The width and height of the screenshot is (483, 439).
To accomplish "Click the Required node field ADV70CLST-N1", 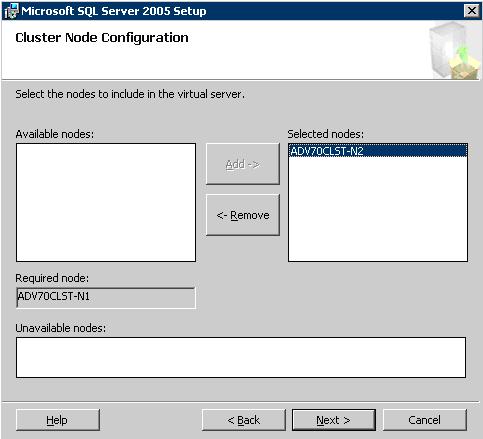I will click(106, 298).
